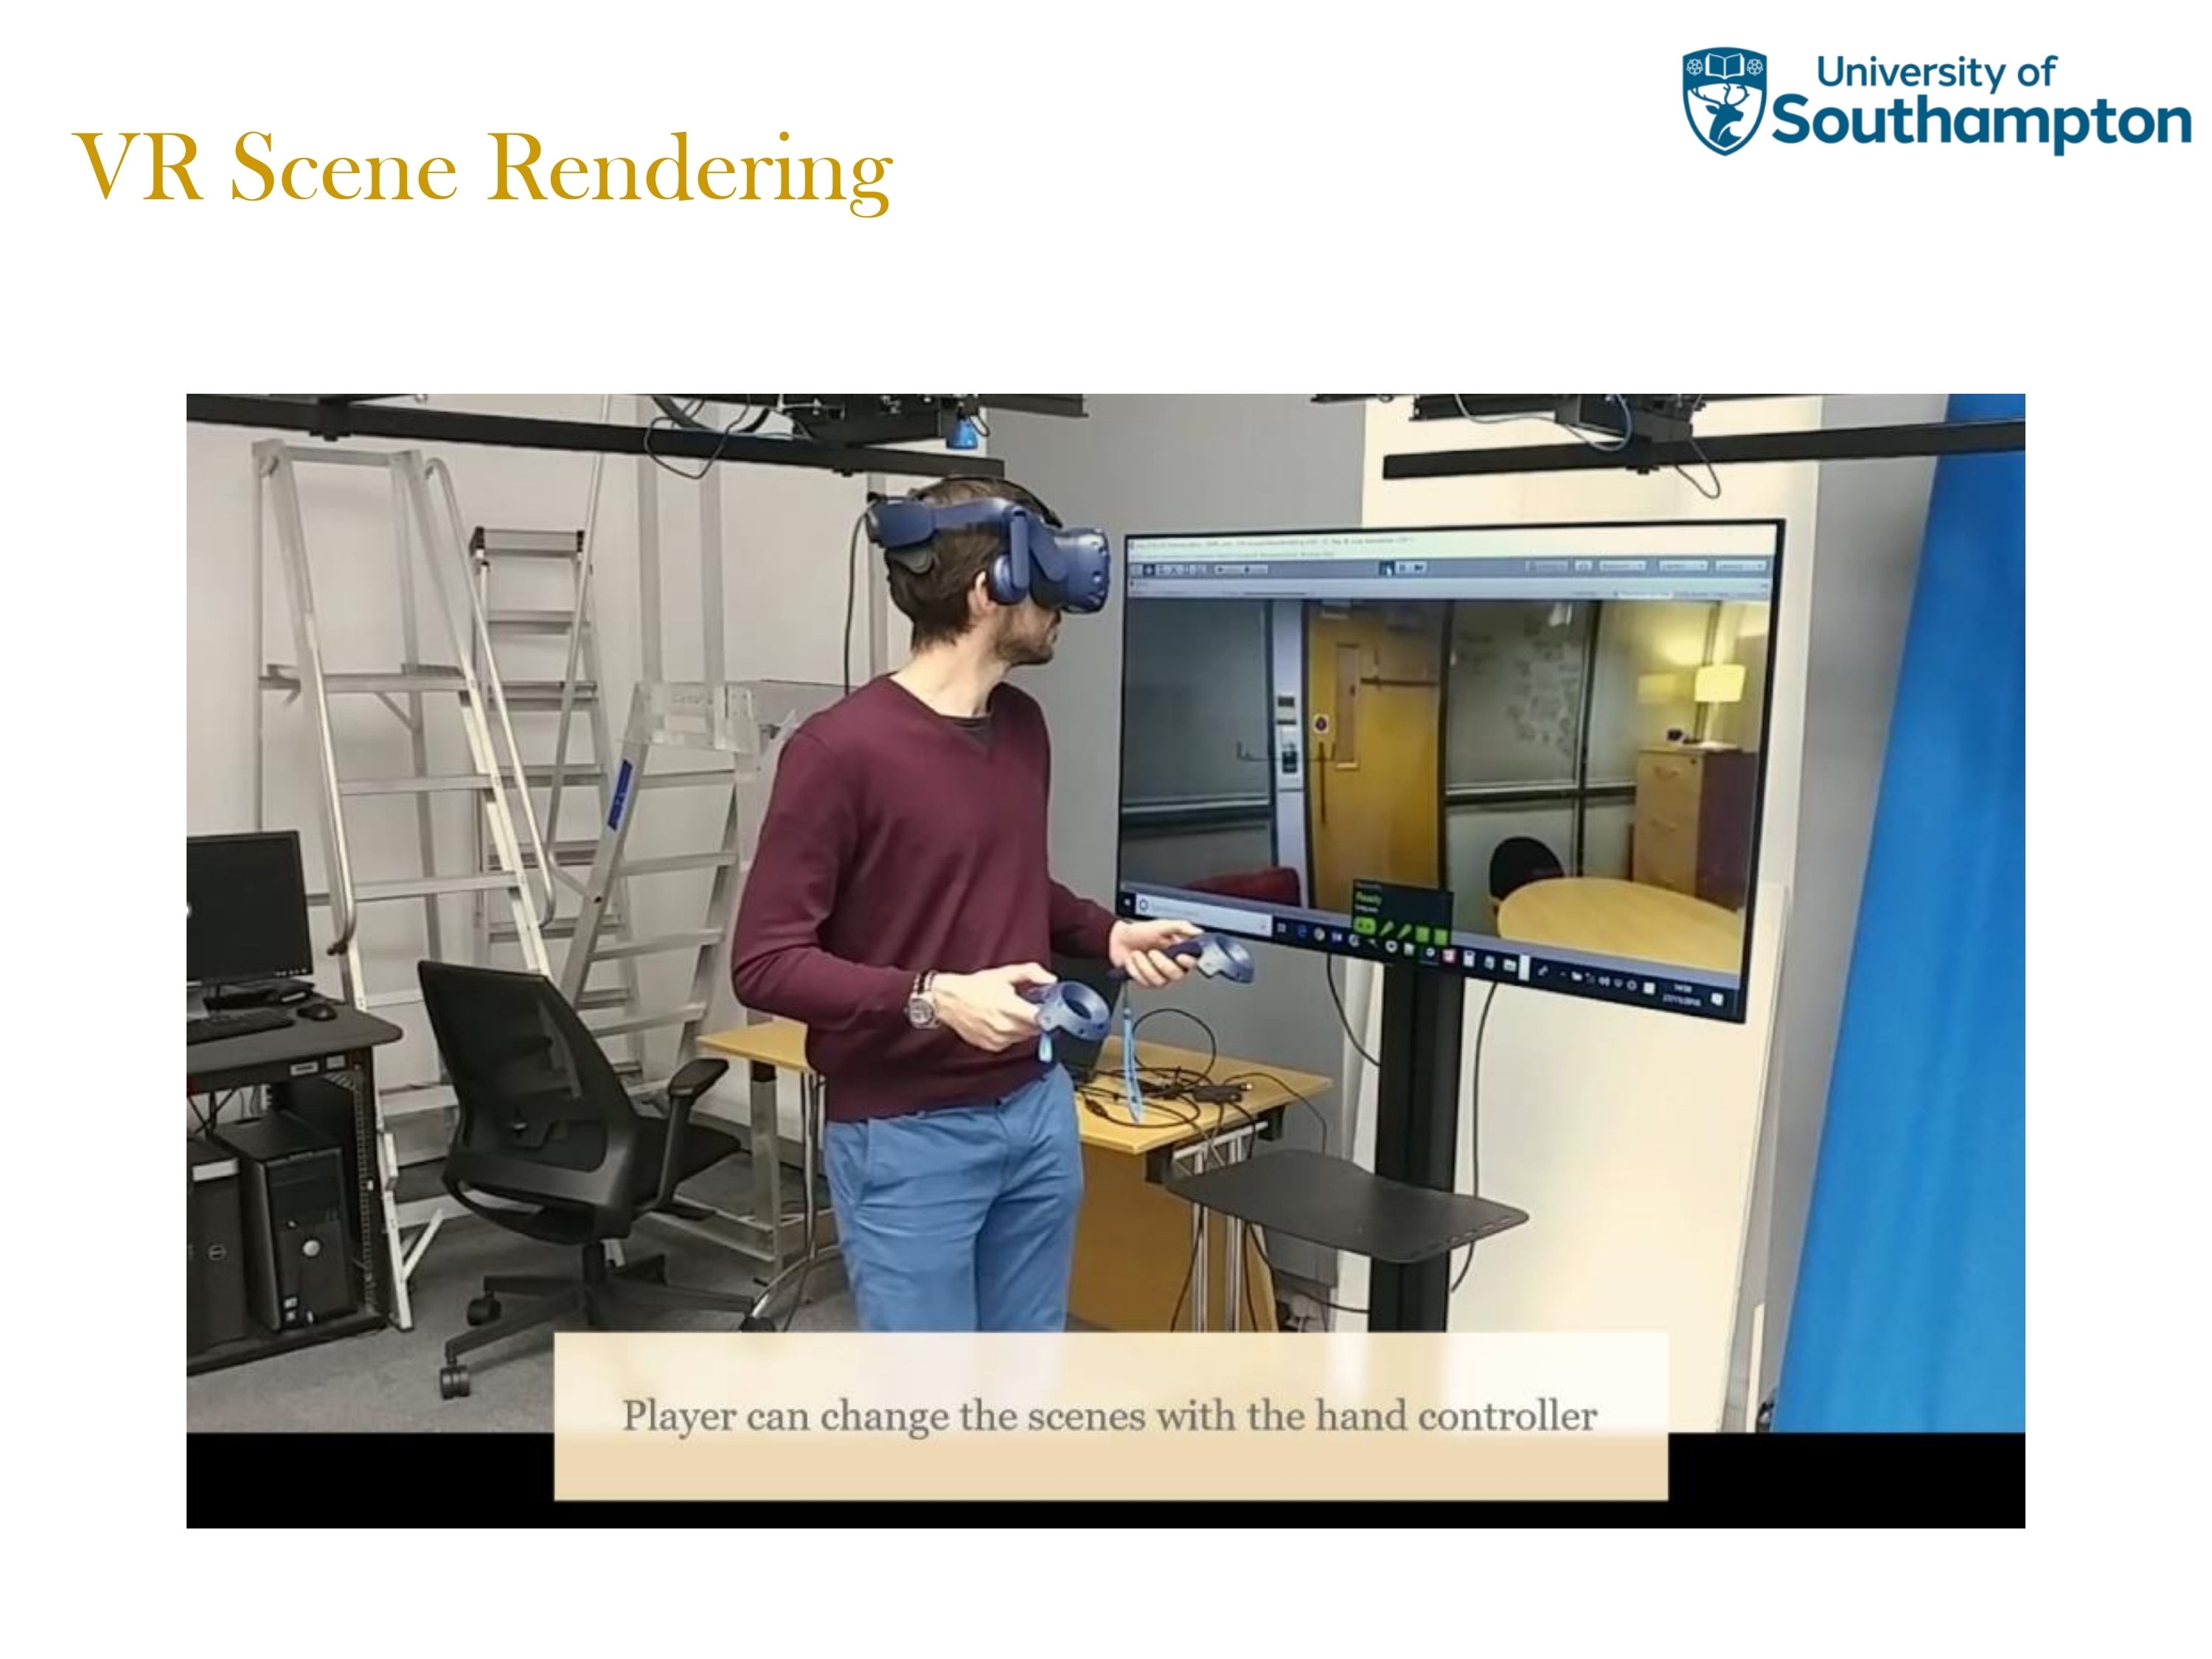Click the Unity step frame button

[1420, 568]
